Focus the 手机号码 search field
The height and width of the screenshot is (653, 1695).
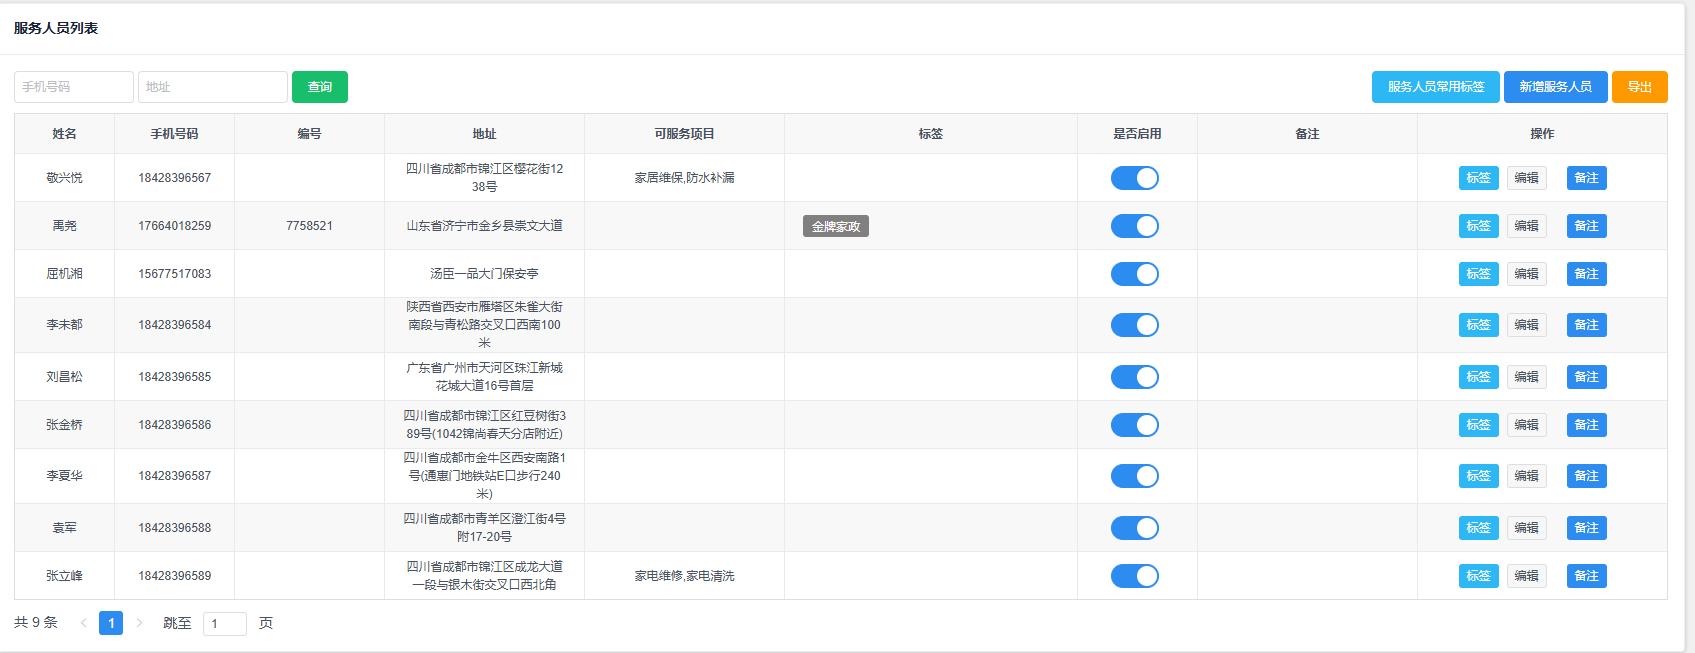(74, 87)
